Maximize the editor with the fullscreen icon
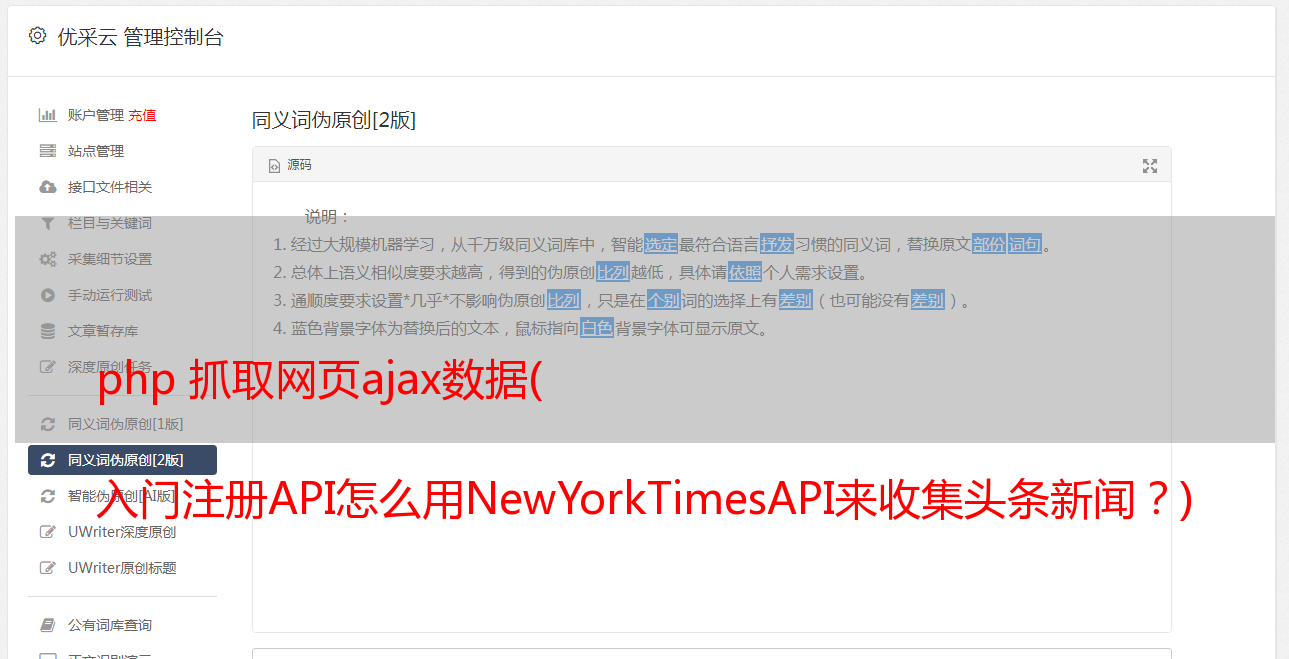This screenshot has height=659, width=1289. click(x=1150, y=166)
